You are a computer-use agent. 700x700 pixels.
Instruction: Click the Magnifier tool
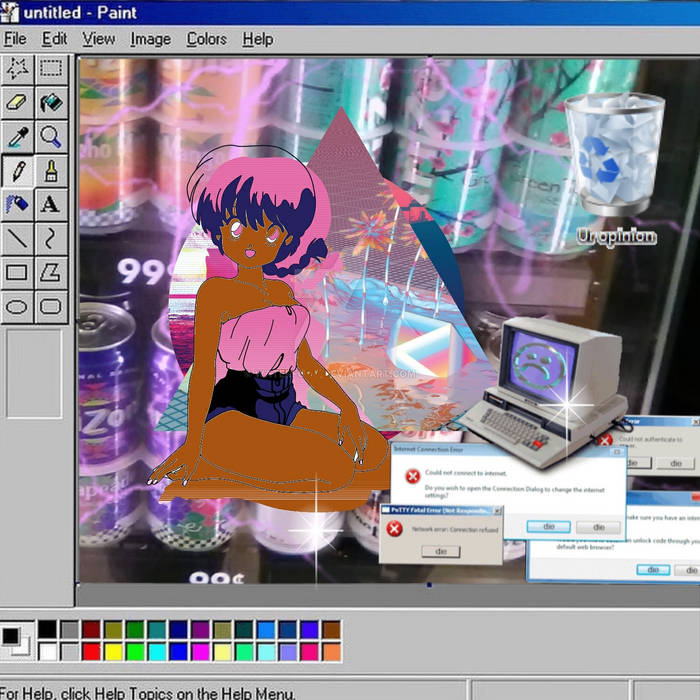51,136
